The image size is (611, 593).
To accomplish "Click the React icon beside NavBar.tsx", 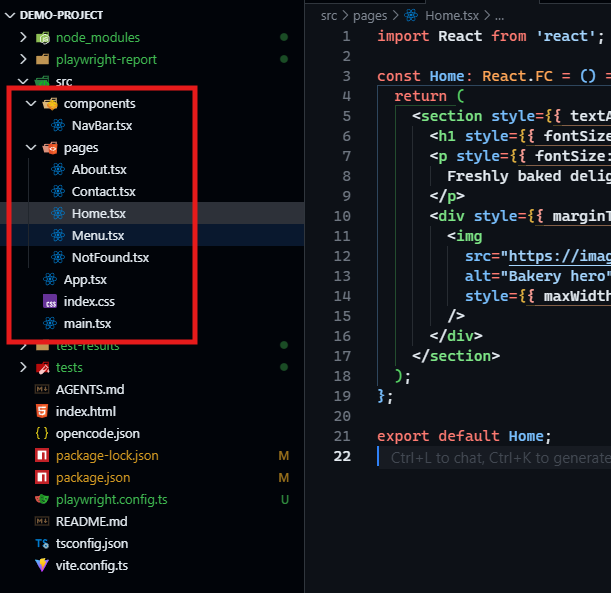I will [x=58, y=125].
